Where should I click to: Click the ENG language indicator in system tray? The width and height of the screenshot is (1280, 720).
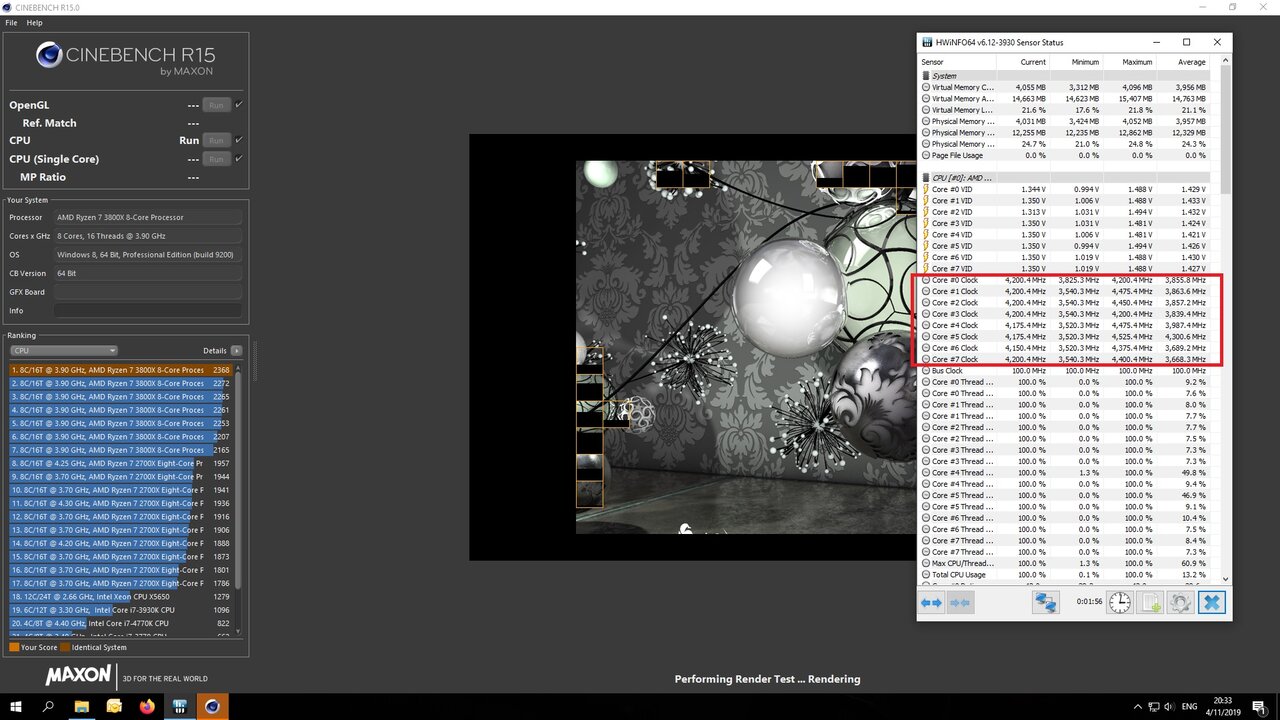pyautogui.click(x=1190, y=706)
